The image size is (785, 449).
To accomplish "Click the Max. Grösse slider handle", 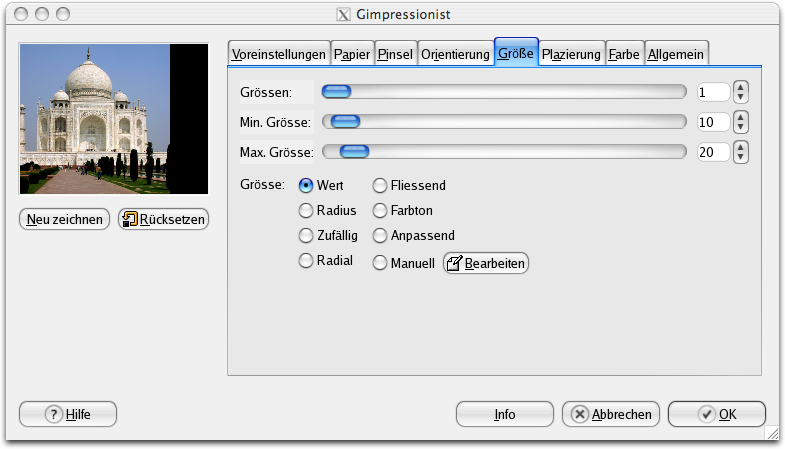I will click(x=354, y=152).
